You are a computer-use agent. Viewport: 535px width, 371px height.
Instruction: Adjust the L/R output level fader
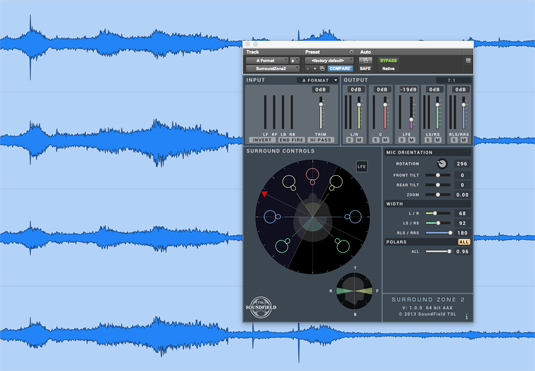pyautogui.click(x=359, y=104)
